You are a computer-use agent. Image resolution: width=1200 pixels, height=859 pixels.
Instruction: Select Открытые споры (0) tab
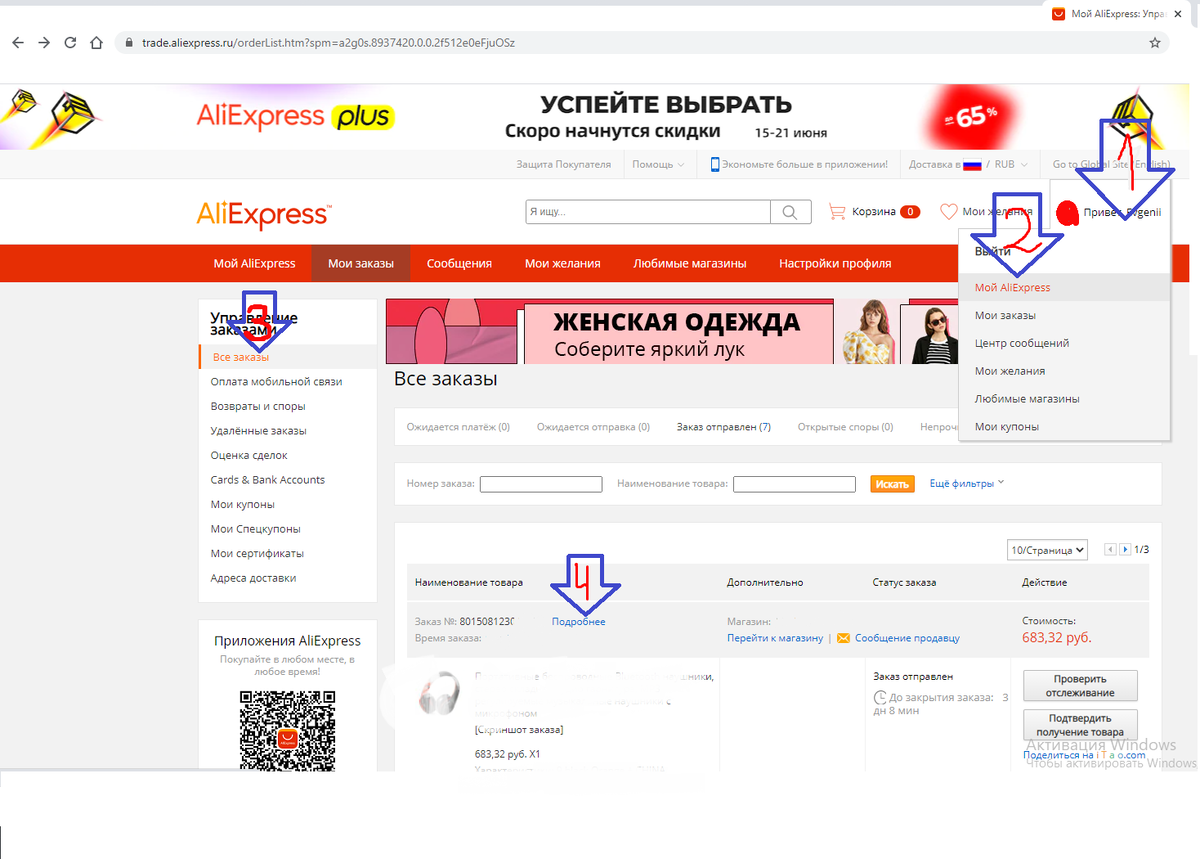(845, 427)
